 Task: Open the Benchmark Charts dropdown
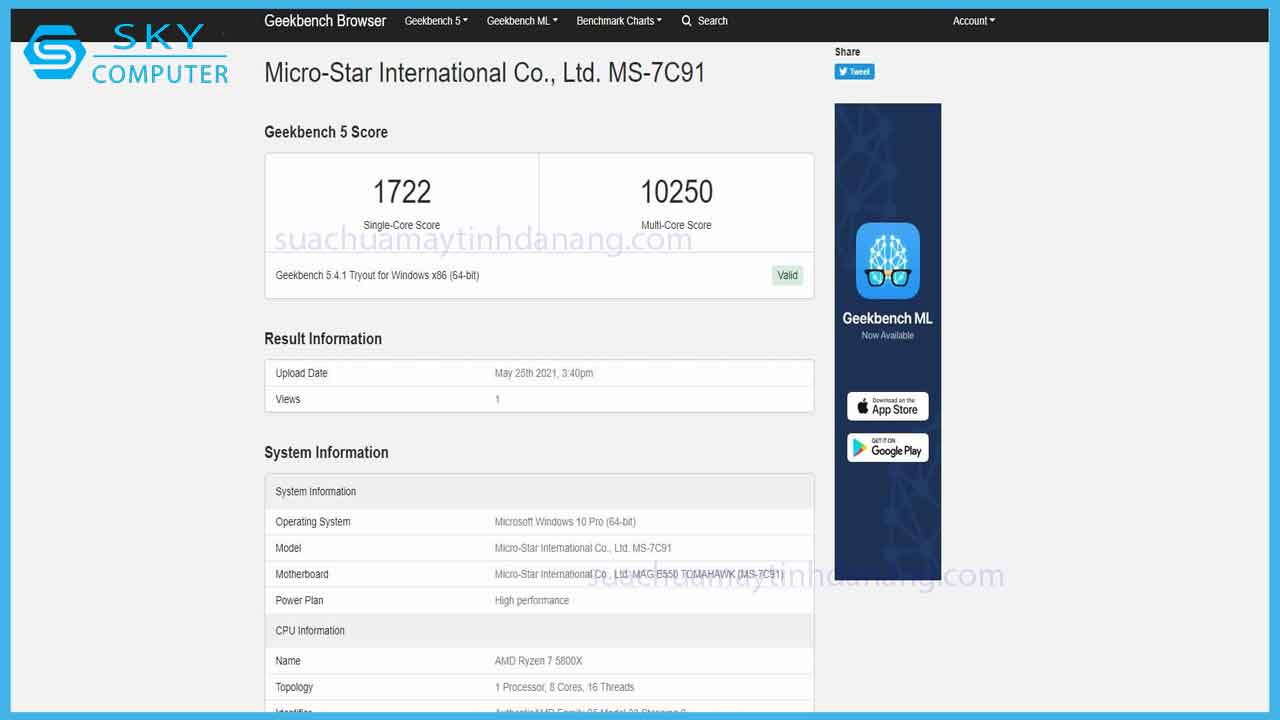pos(620,21)
